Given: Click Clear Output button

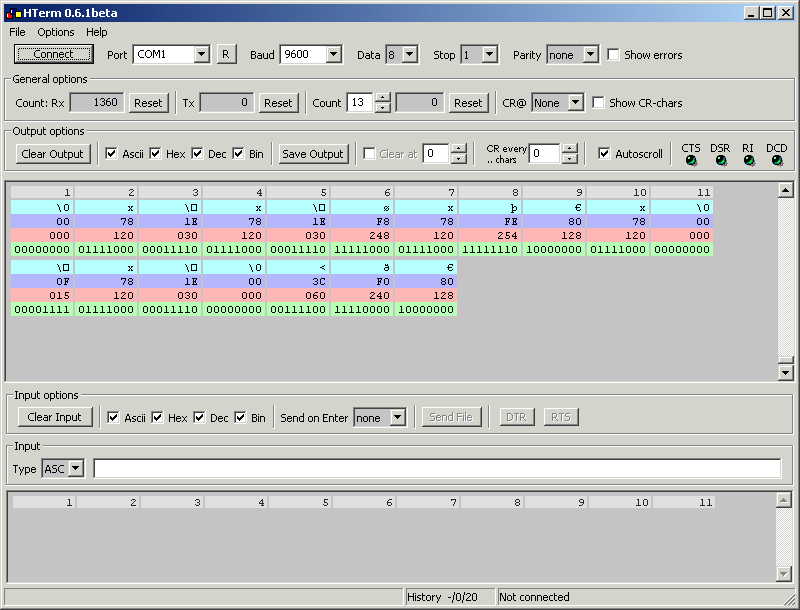Looking at the screenshot, I should [x=52, y=154].
